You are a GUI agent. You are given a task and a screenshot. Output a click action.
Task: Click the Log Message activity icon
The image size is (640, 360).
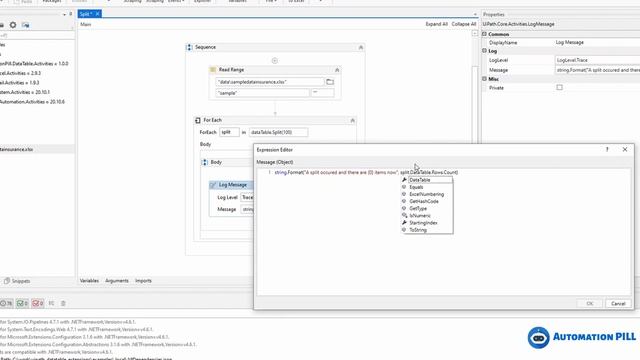(213, 185)
